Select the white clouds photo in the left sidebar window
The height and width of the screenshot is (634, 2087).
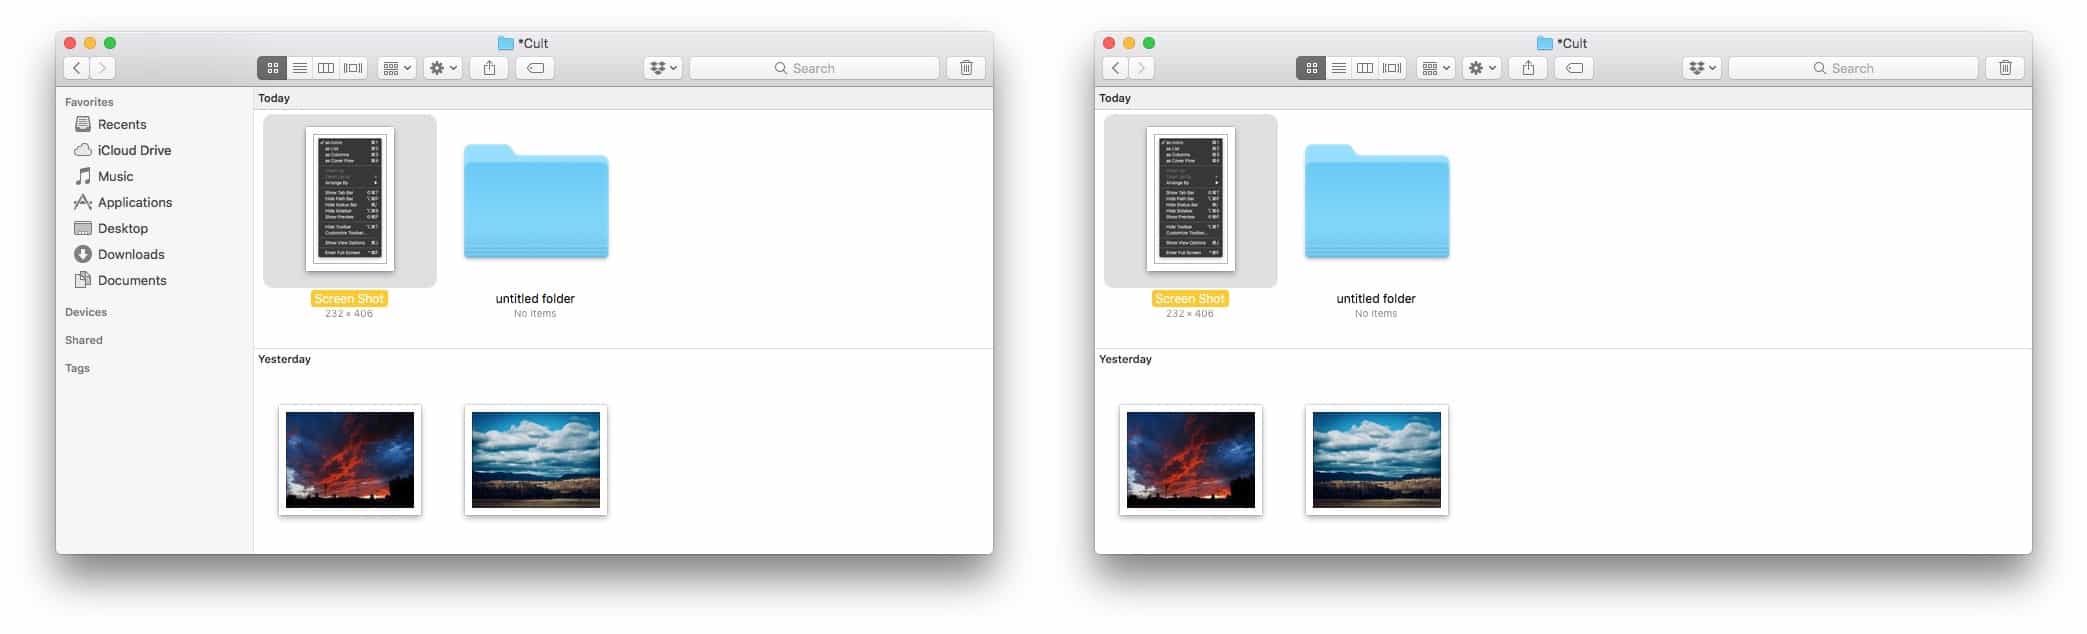click(536, 460)
